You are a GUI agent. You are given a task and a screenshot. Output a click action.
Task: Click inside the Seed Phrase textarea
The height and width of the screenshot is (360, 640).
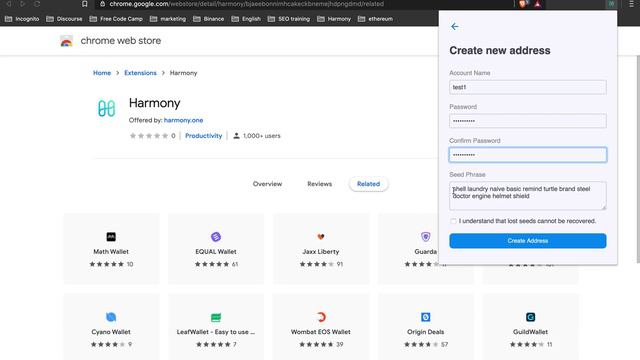pyautogui.click(x=528, y=196)
